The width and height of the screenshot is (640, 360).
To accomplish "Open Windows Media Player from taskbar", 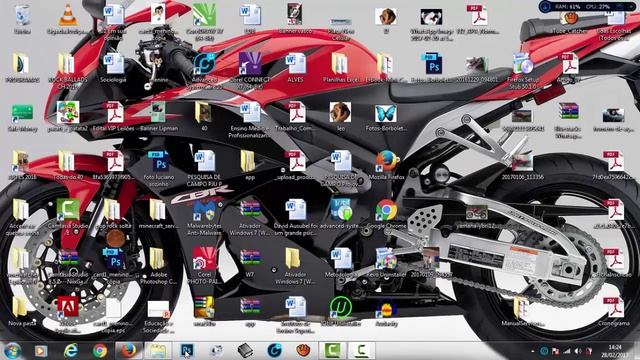I will click(x=40, y=351).
